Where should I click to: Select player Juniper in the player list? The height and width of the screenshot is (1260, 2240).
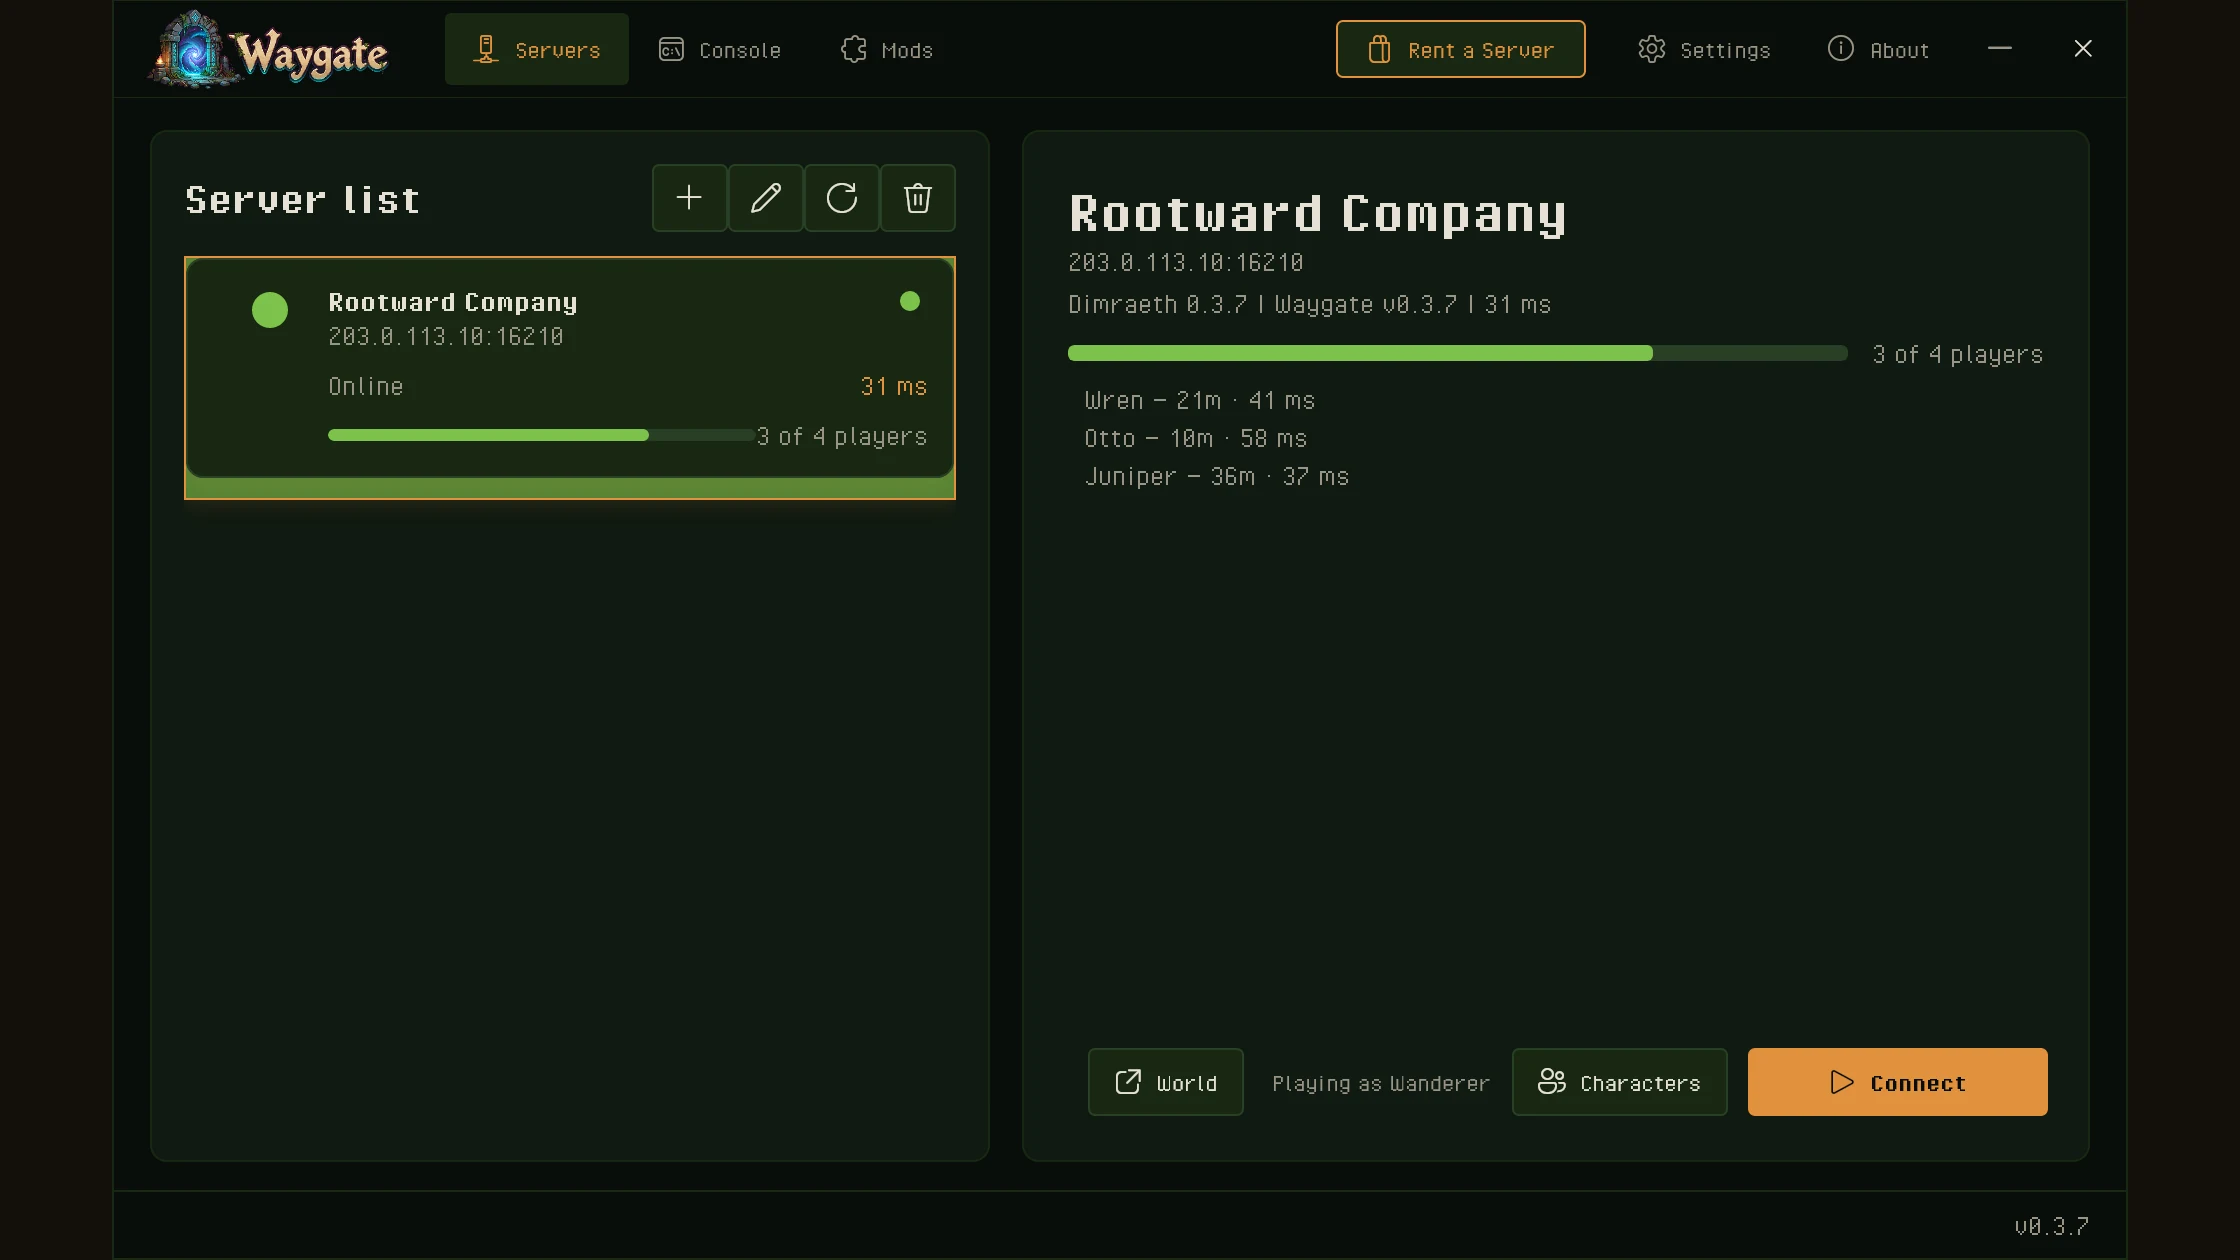(1217, 476)
